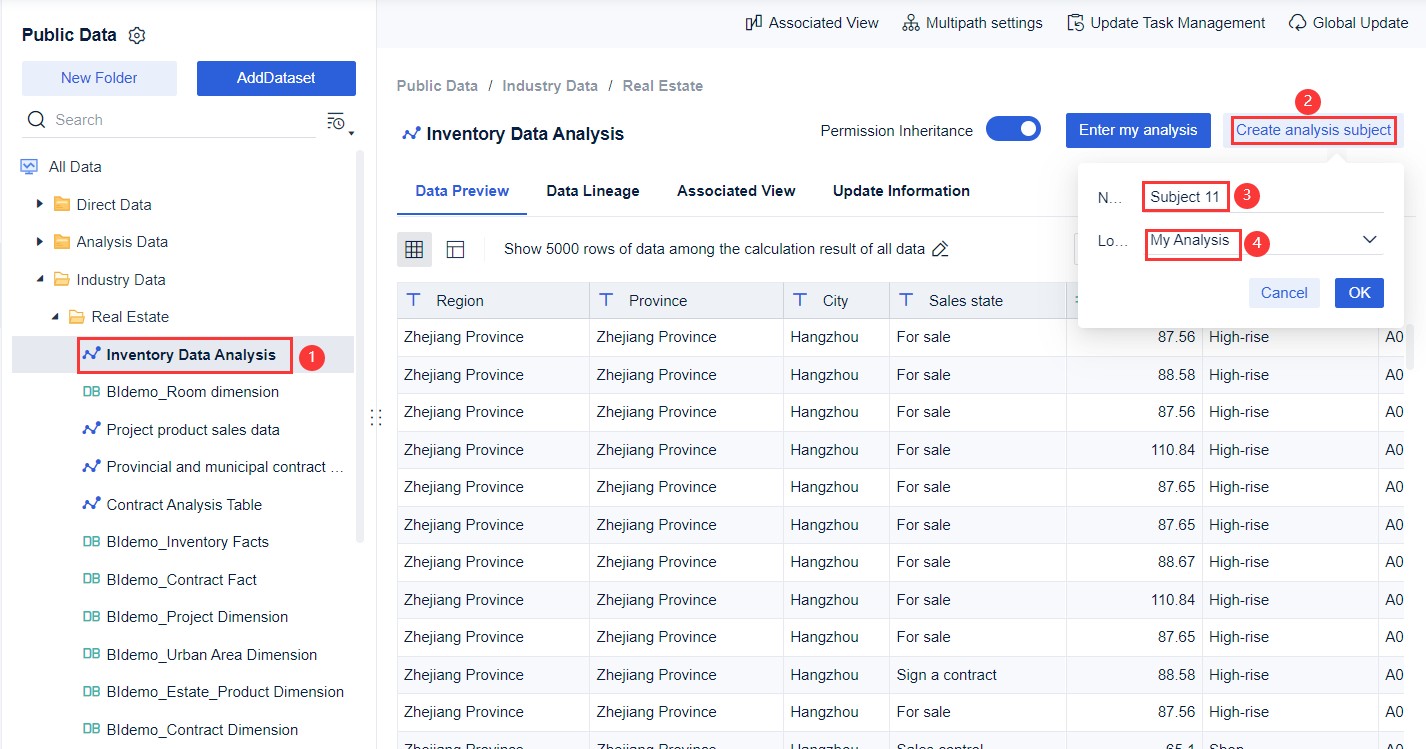Click the Region column type indicator

point(415,299)
